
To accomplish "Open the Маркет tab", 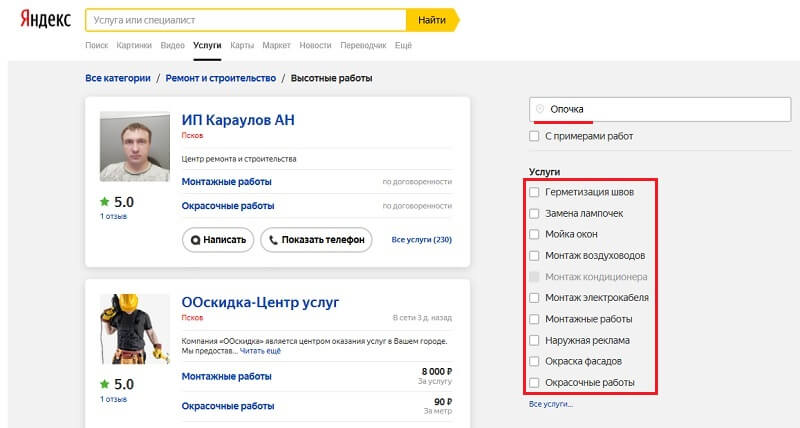I will pos(276,45).
